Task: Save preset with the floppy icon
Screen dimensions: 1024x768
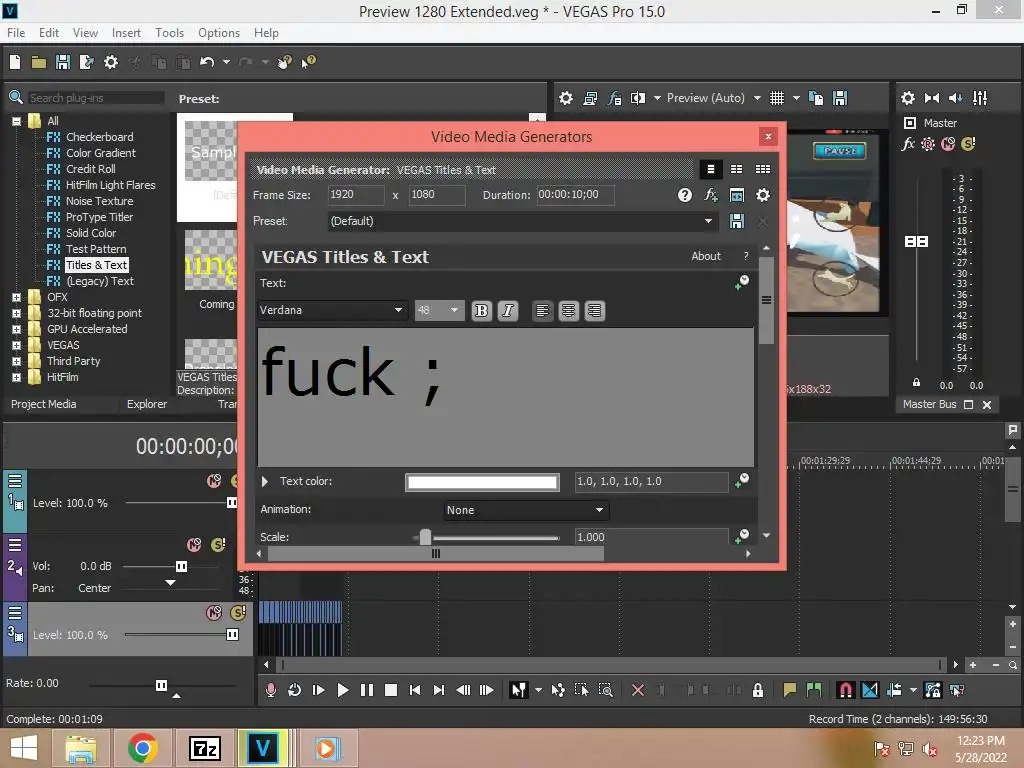Action: coord(737,221)
